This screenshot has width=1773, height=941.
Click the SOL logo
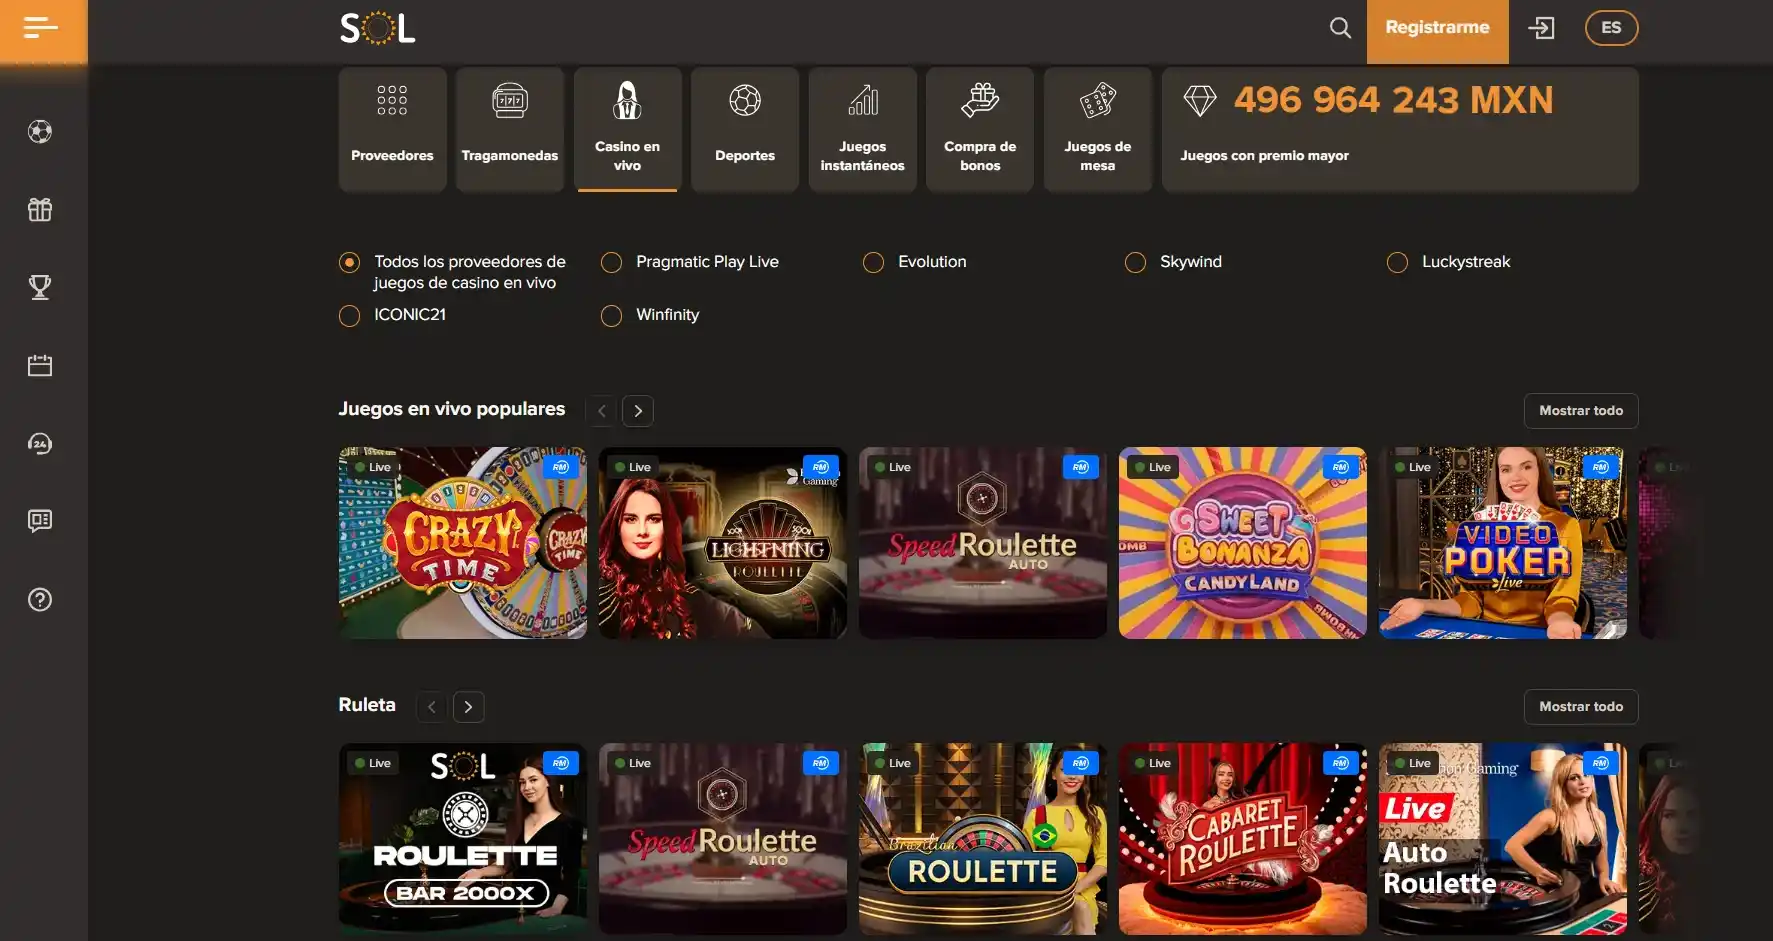(x=377, y=28)
